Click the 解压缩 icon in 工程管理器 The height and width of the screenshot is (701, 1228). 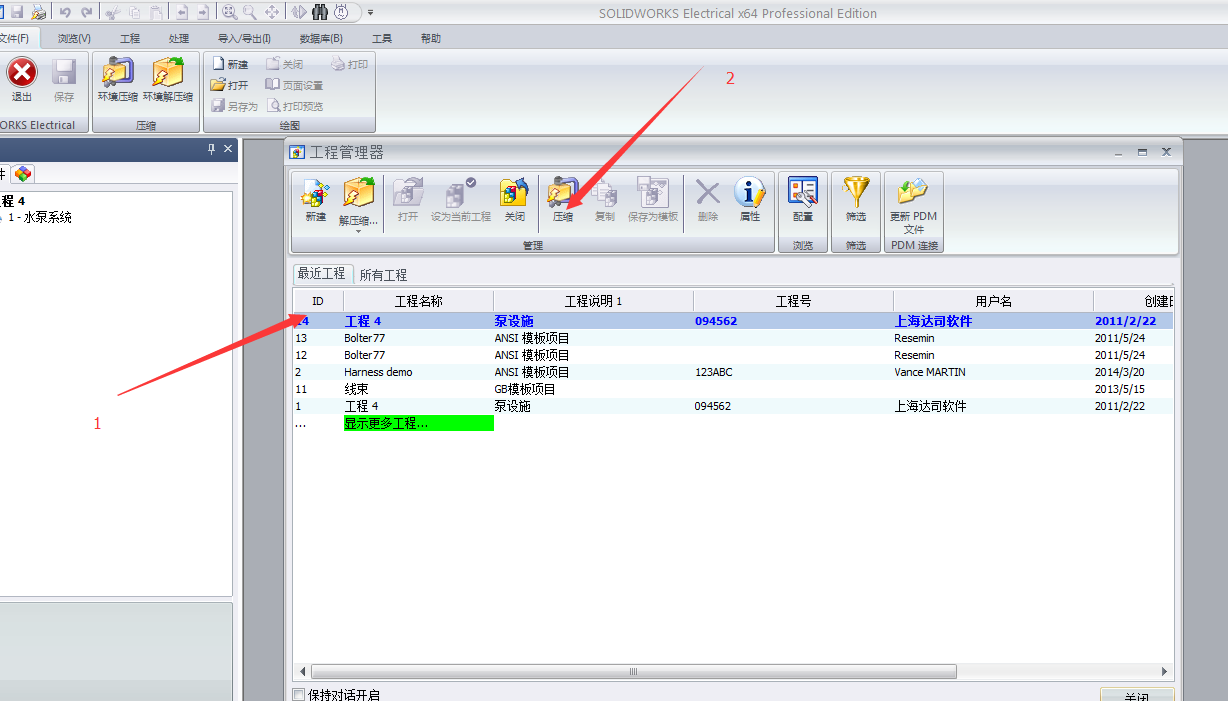(x=358, y=193)
